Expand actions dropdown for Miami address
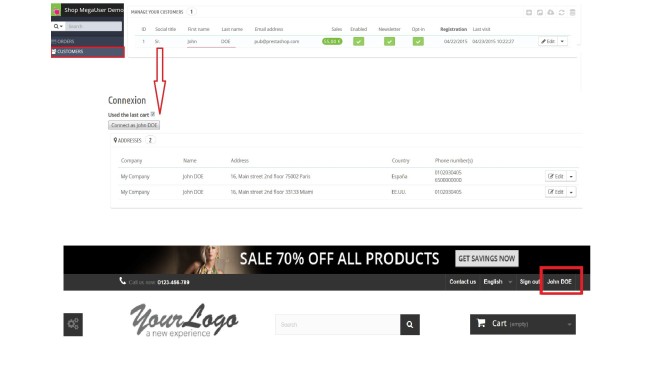Image resolution: width=646 pixels, height=366 pixels. [x=571, y=192]
